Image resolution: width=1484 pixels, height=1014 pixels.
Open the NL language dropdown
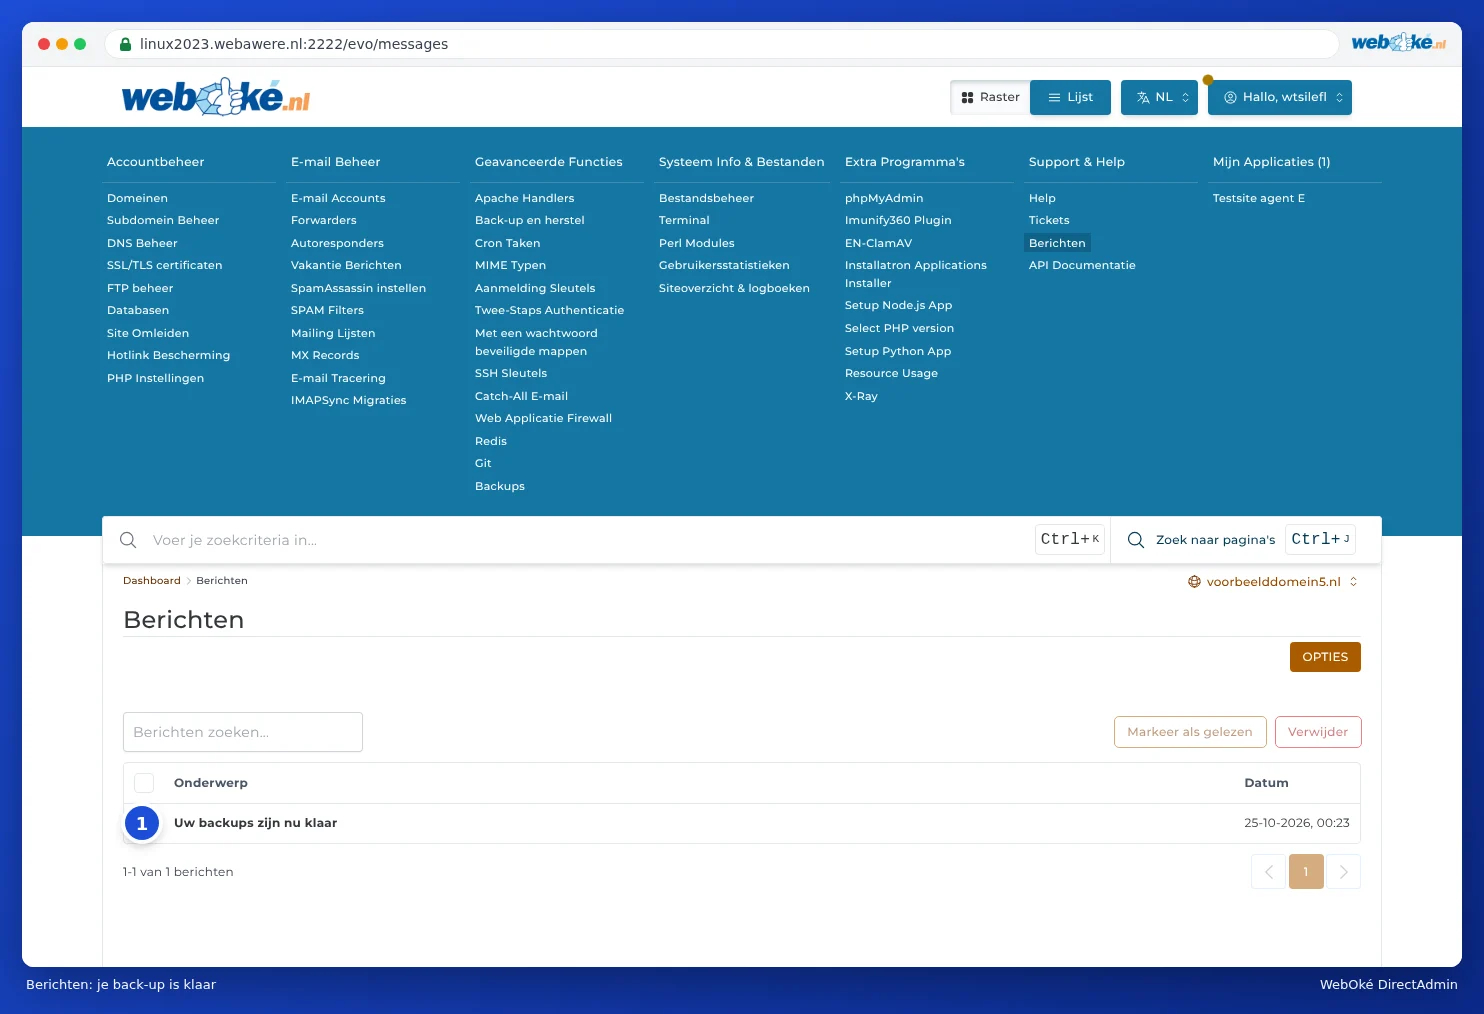pyautogui.click(x=1159, y=97)
